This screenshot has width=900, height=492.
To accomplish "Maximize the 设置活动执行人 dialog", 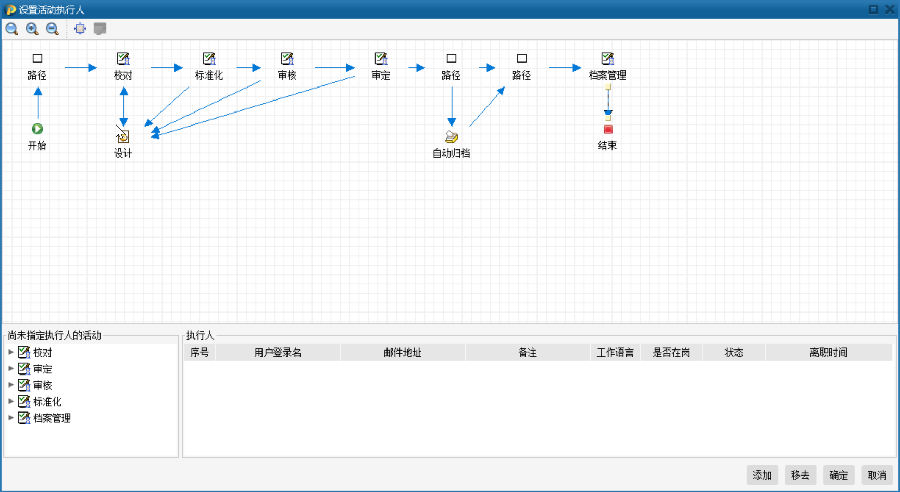I will click(873, 9).
